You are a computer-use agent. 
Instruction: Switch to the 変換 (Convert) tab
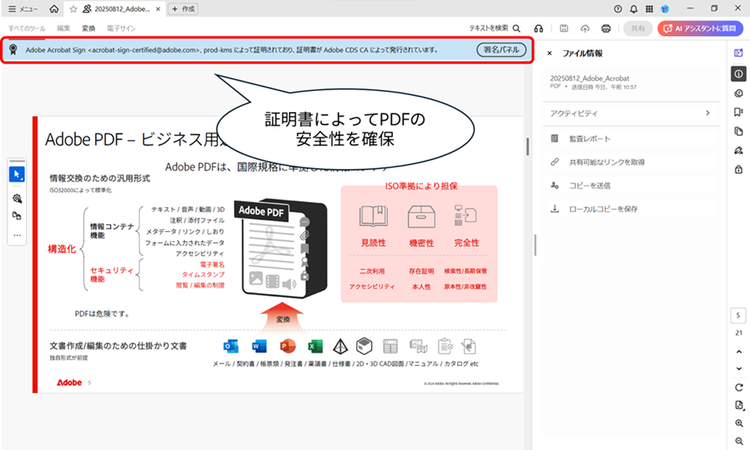[88, 28]
